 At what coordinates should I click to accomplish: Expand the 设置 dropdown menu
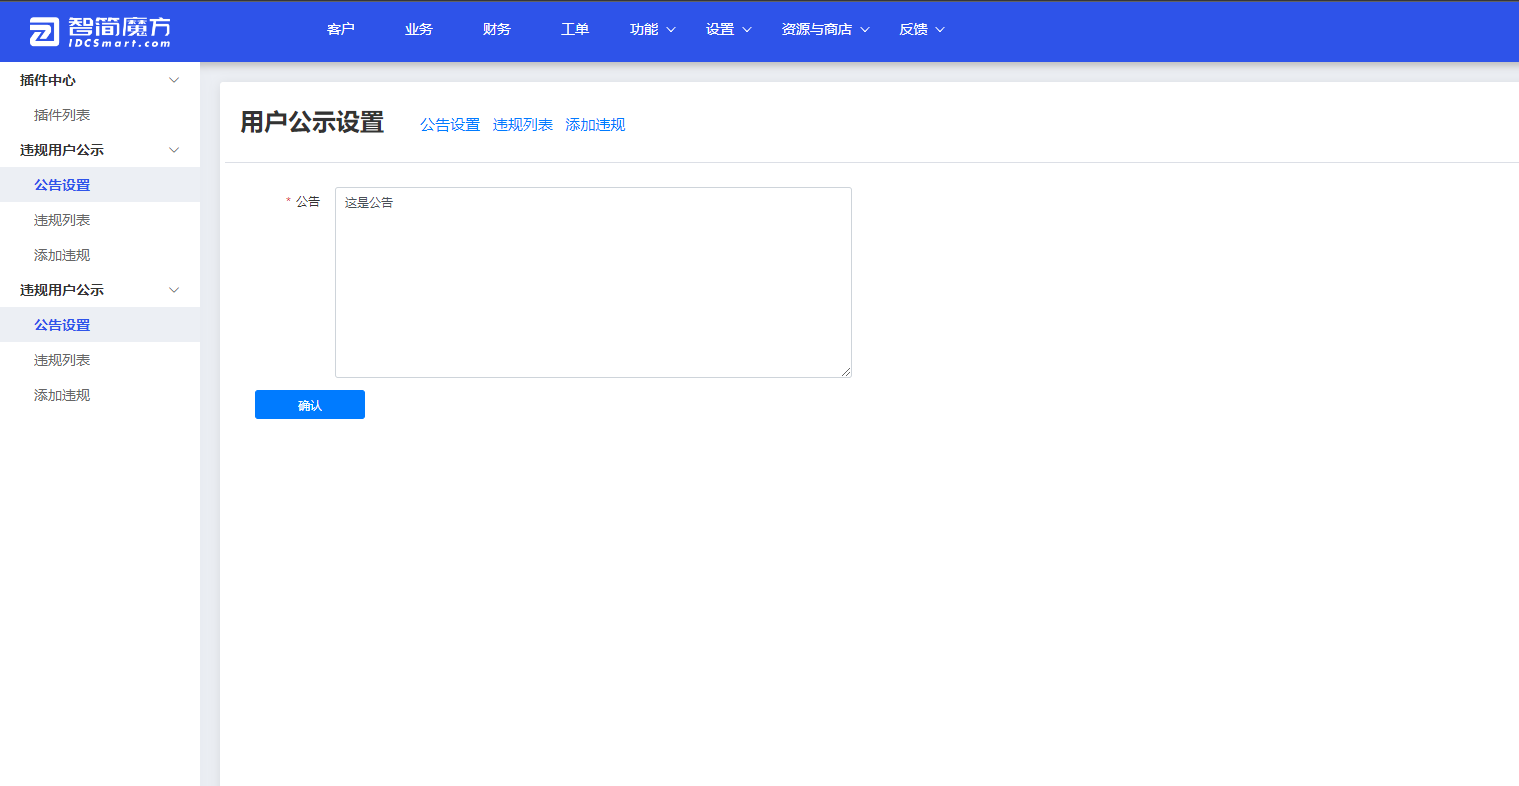pos(729,29)
